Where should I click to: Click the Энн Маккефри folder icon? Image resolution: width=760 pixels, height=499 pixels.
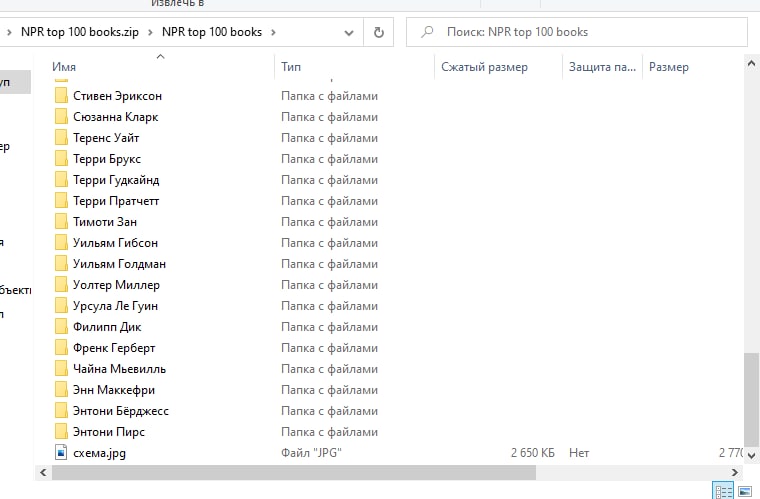(61, 390)
